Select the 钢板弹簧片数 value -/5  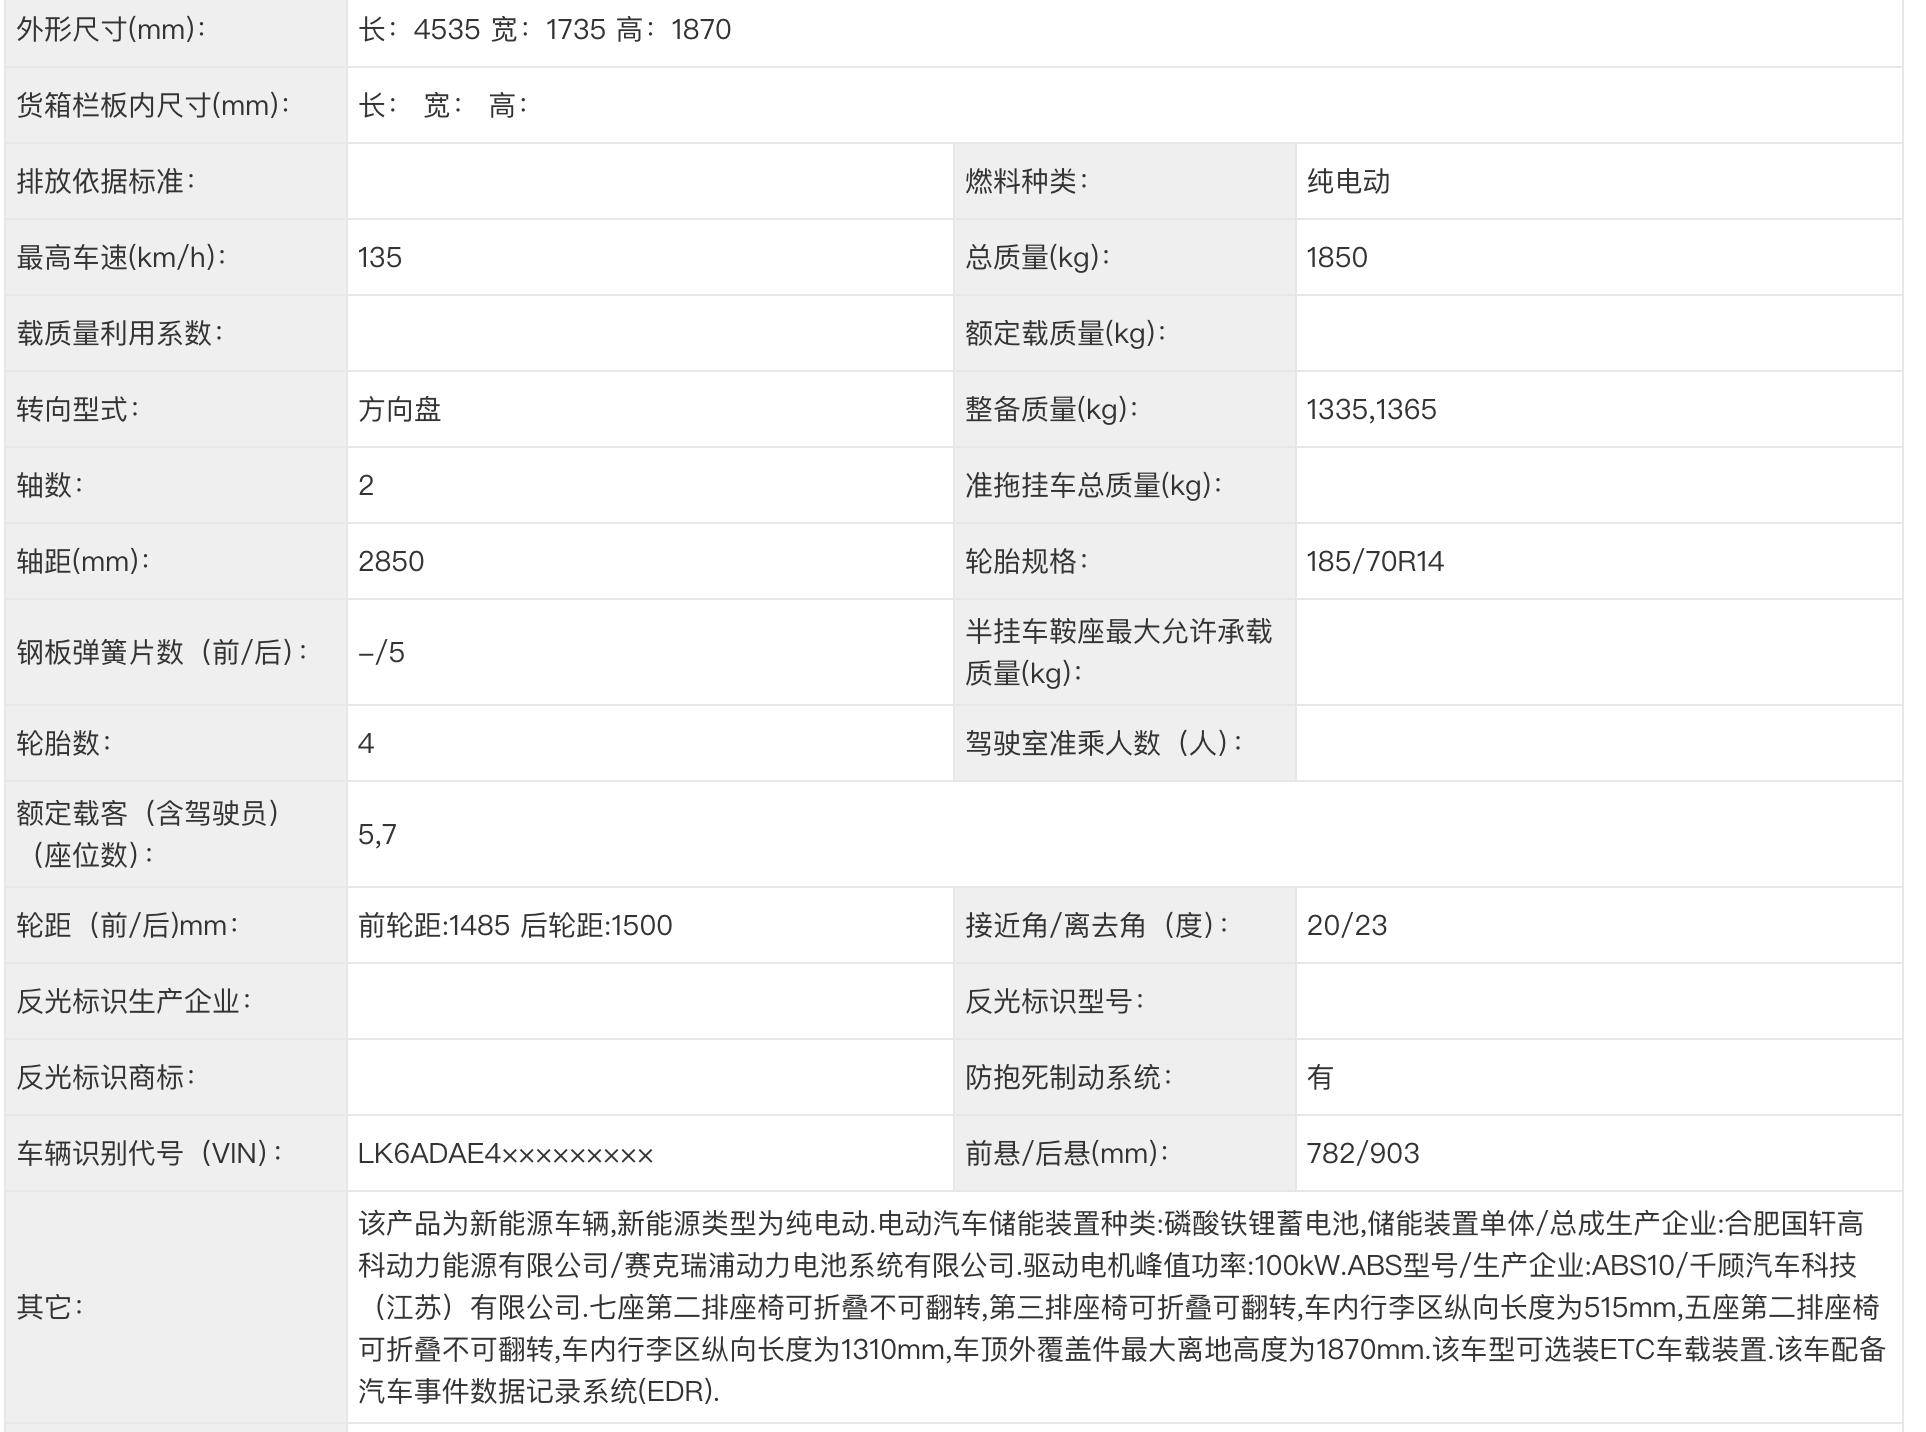pyautogui.click(x=382, y=653)
